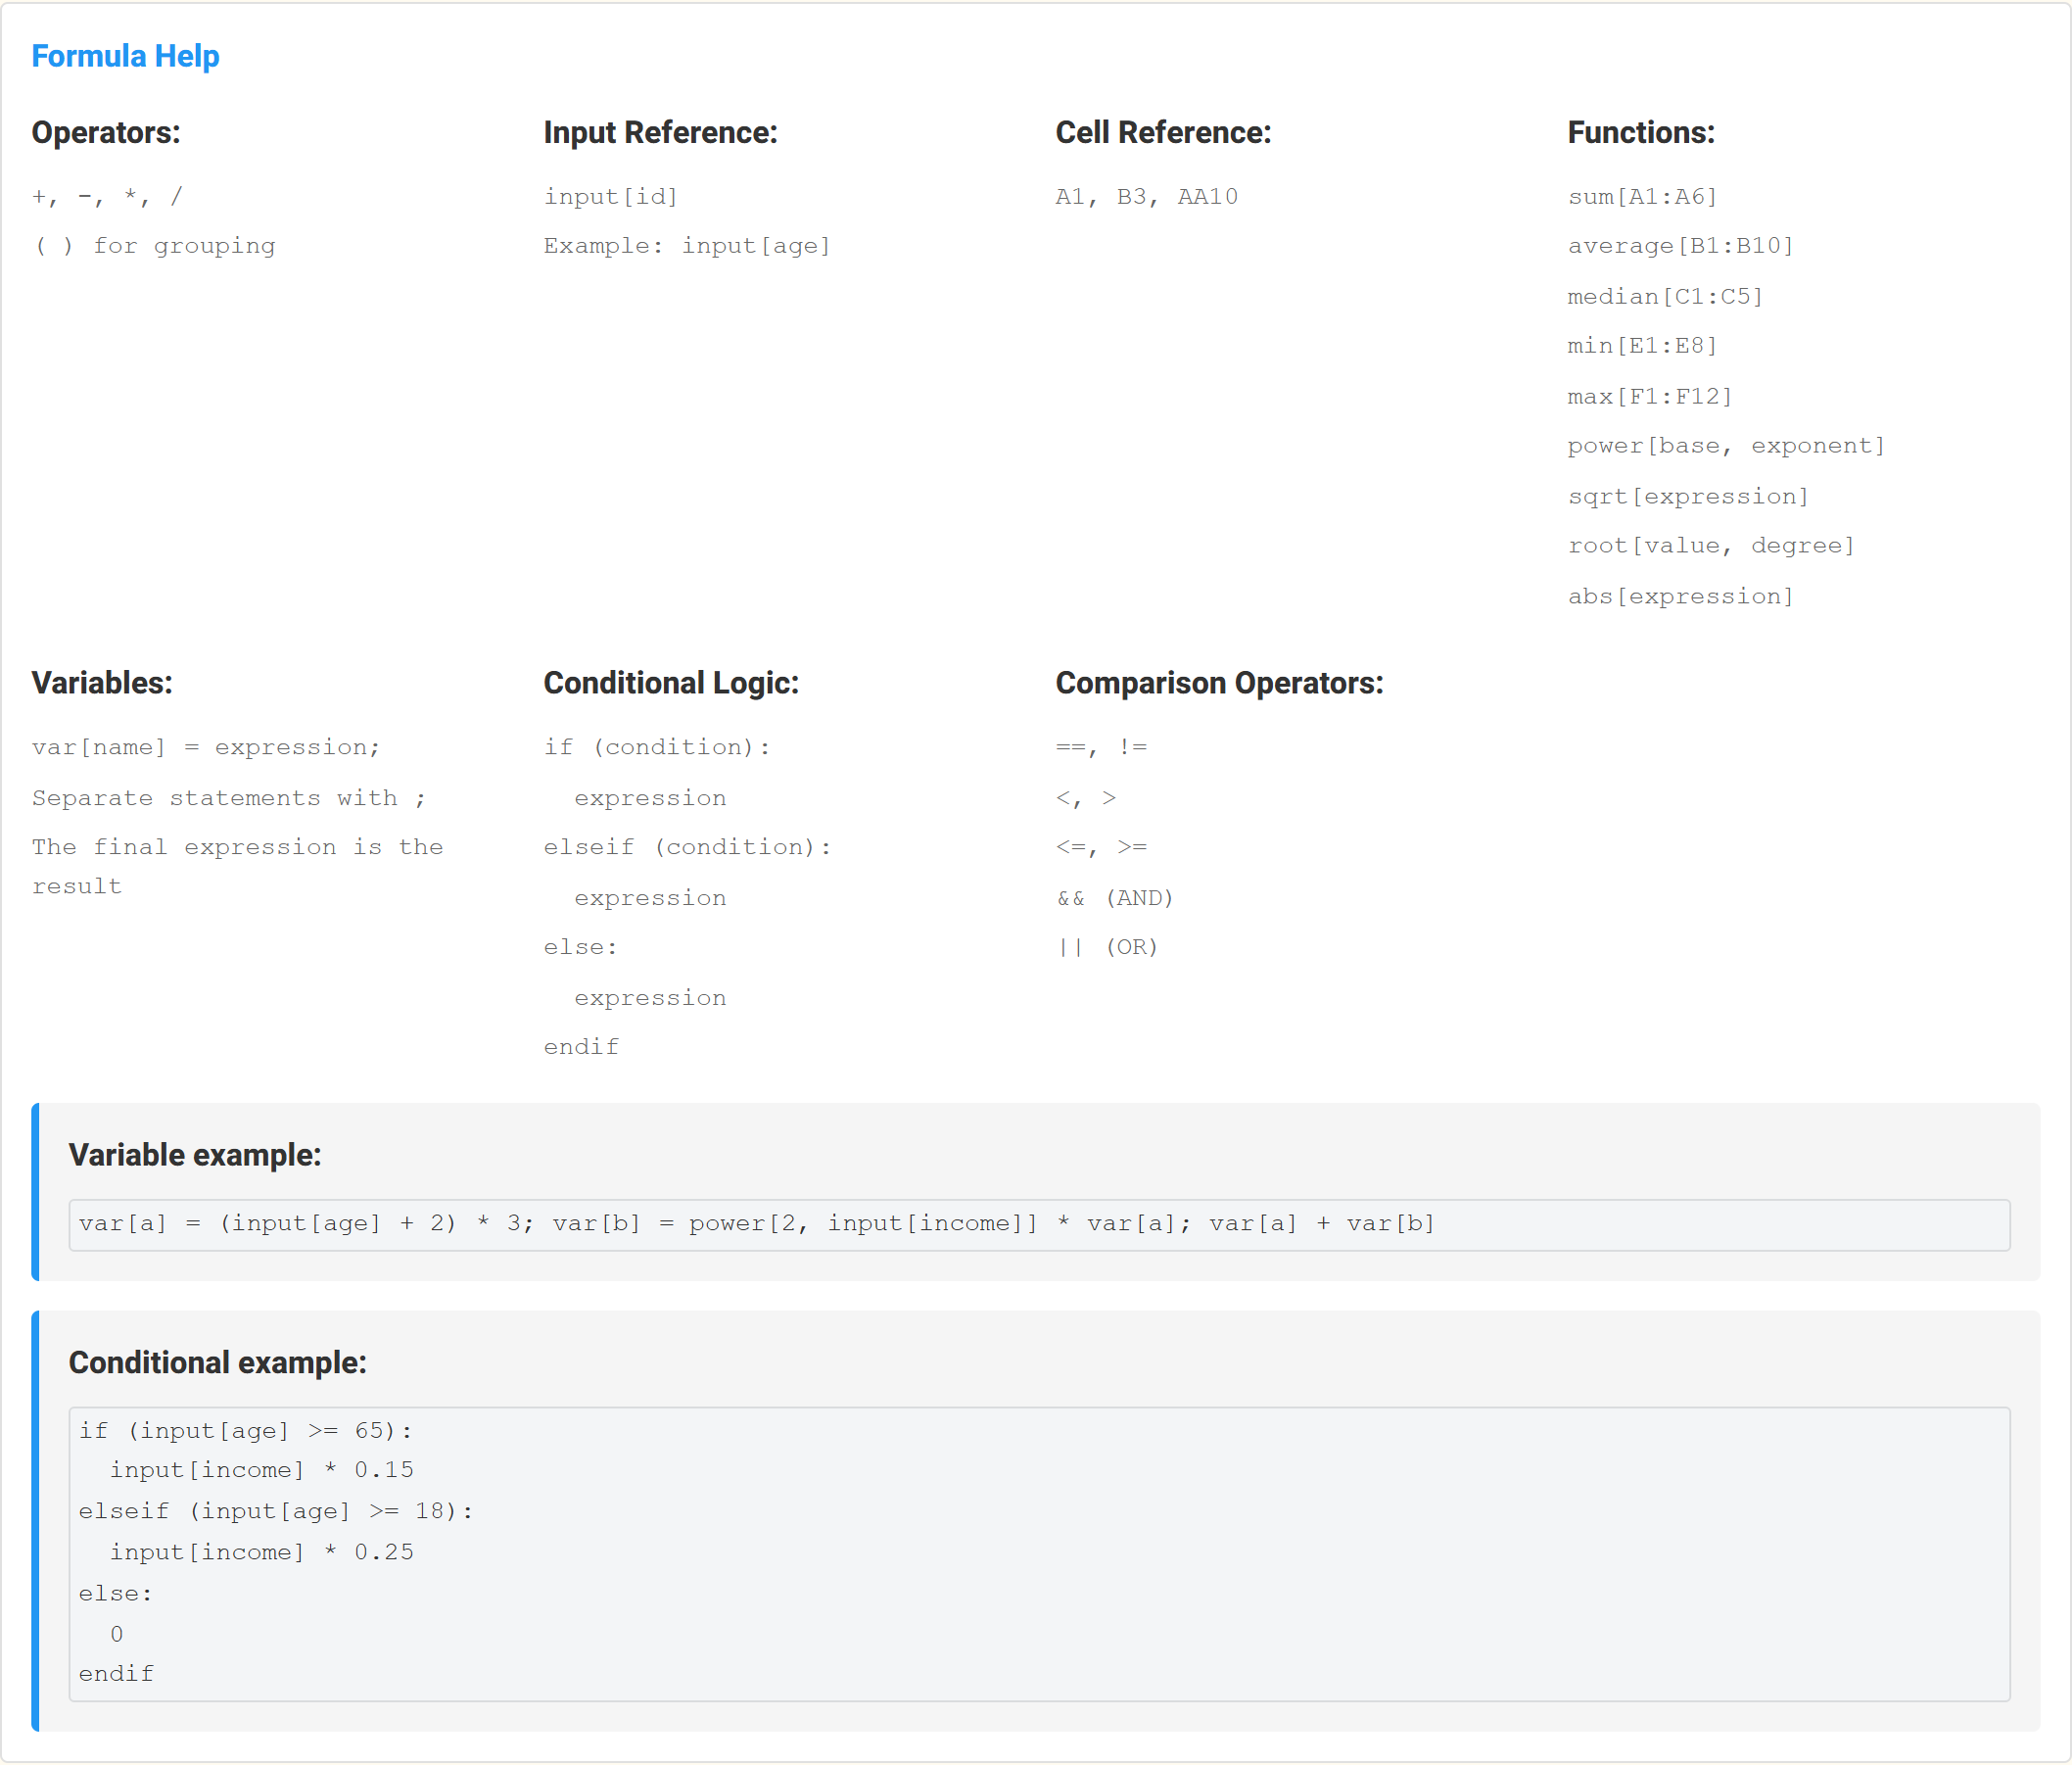The height and width of the screenshot is (1765, 2072).
Task: Select the Variable example heading
Action: click(195, 1155)
